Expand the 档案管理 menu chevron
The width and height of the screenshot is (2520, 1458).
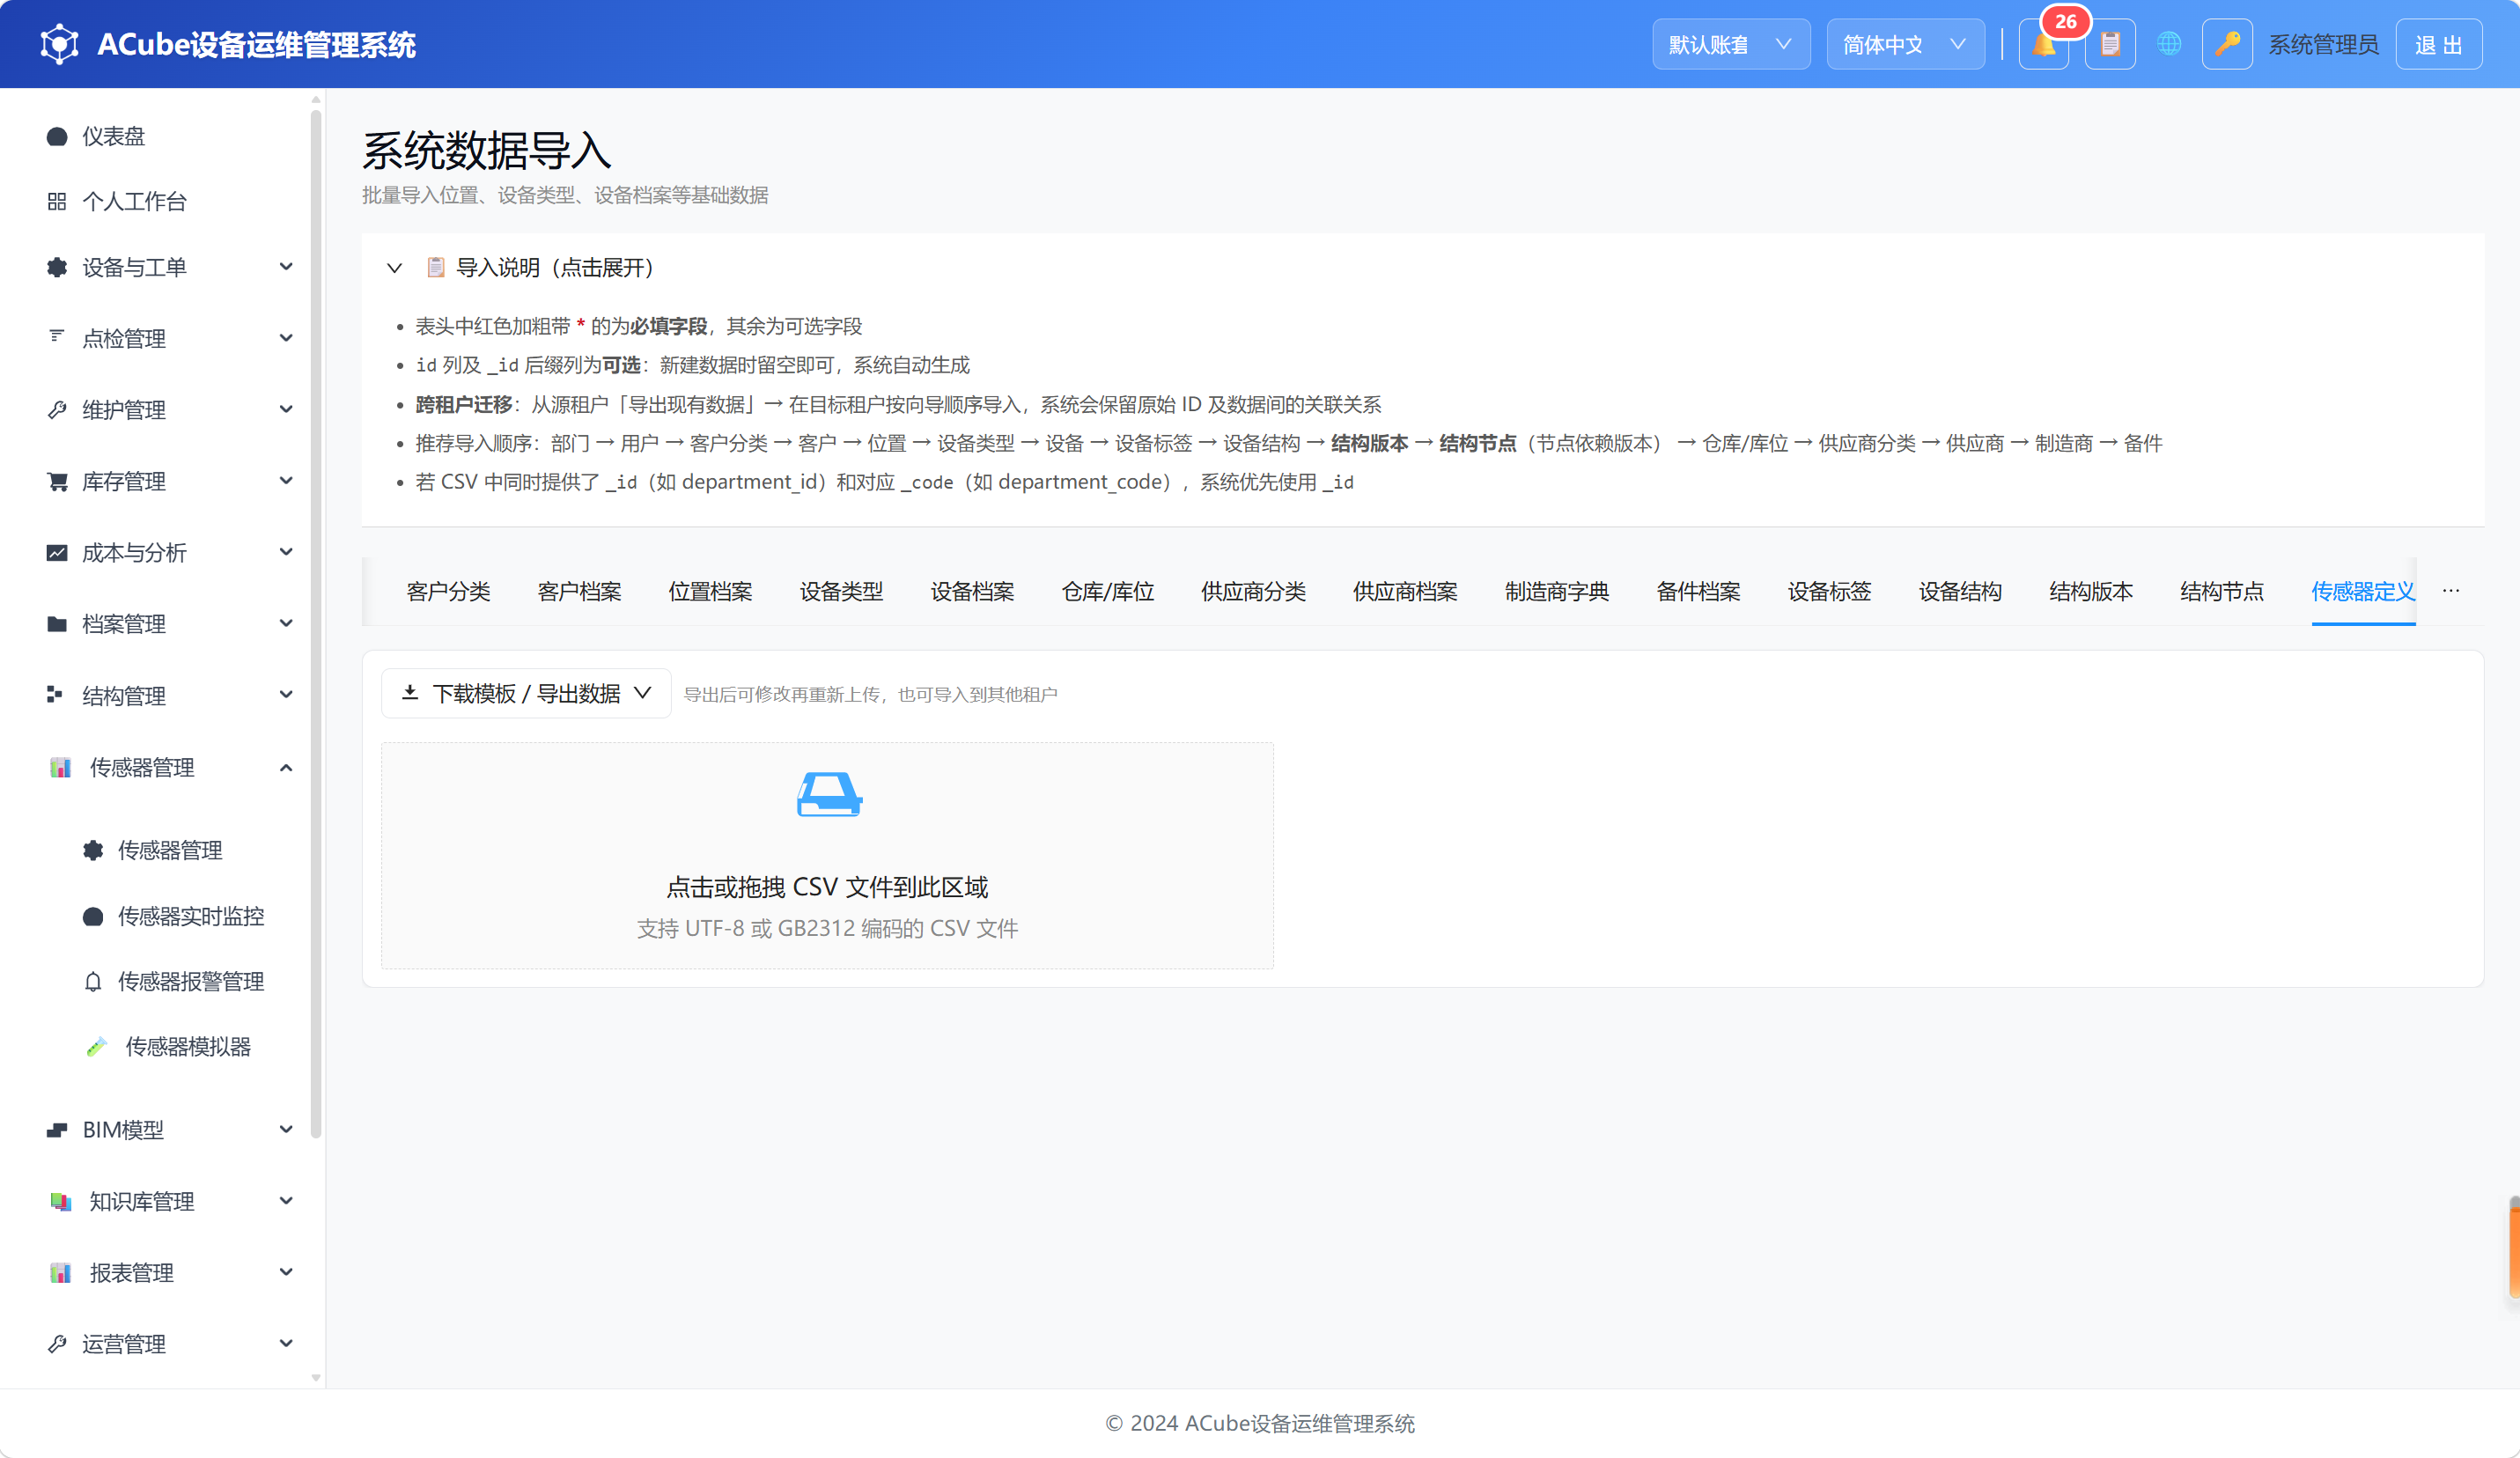(x=286, y=624)
